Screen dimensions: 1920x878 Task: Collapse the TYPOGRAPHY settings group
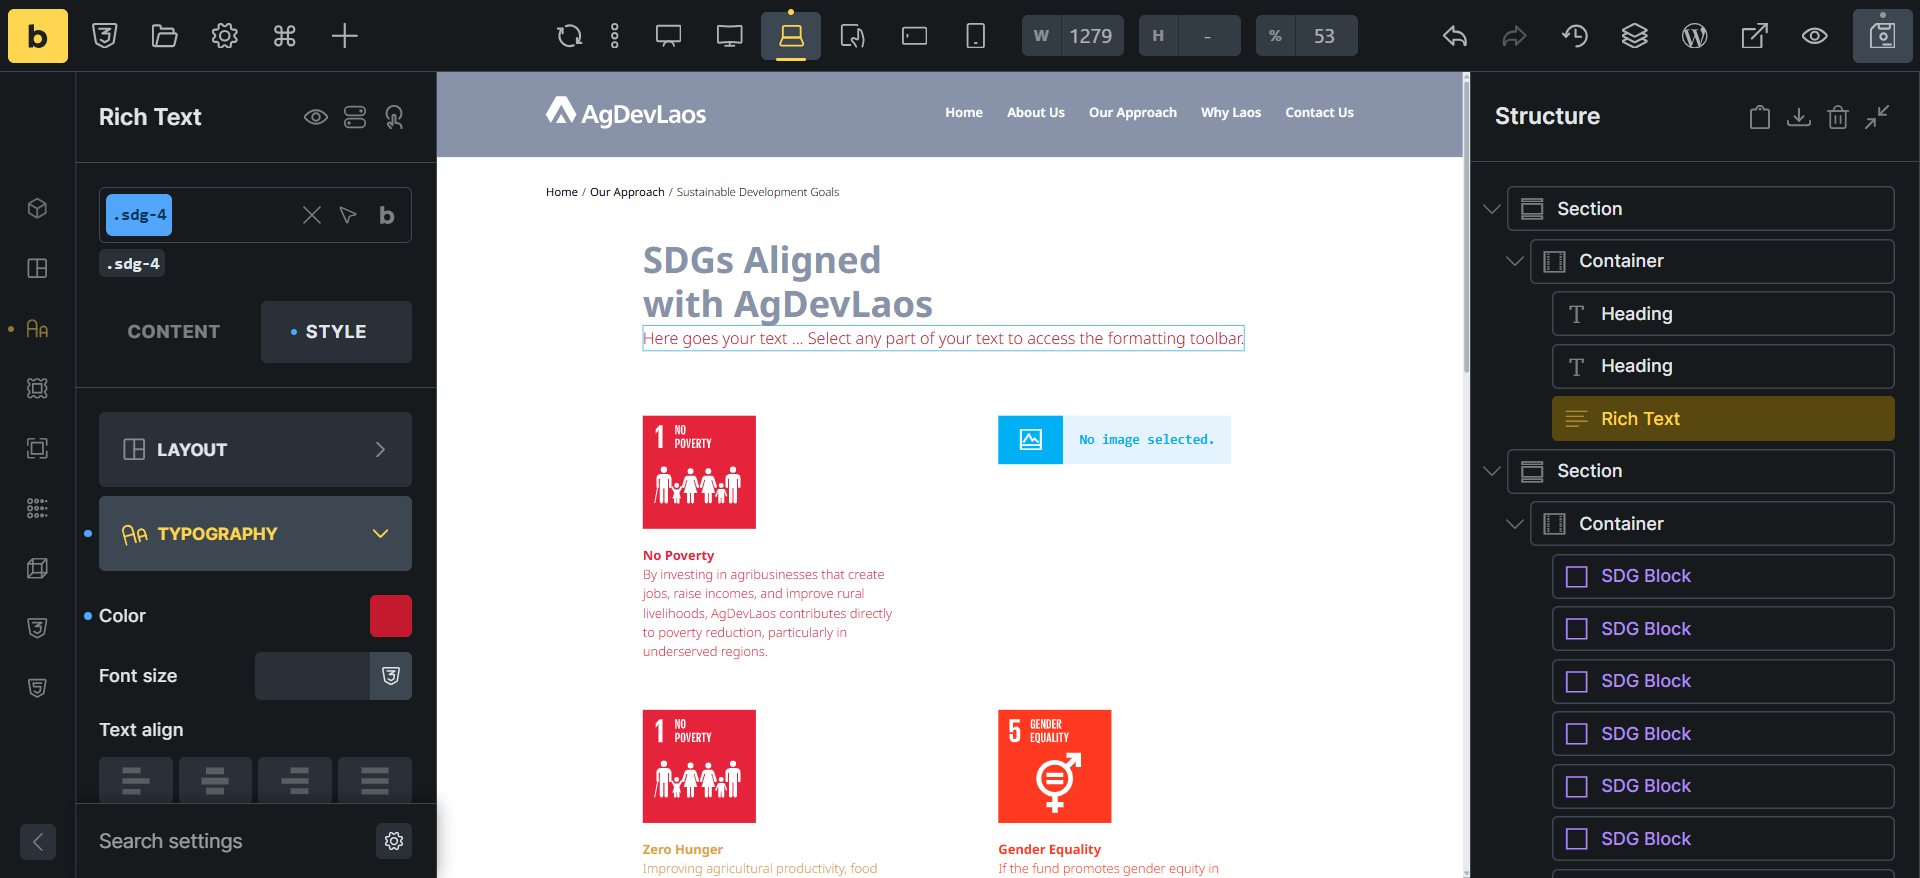255,533
